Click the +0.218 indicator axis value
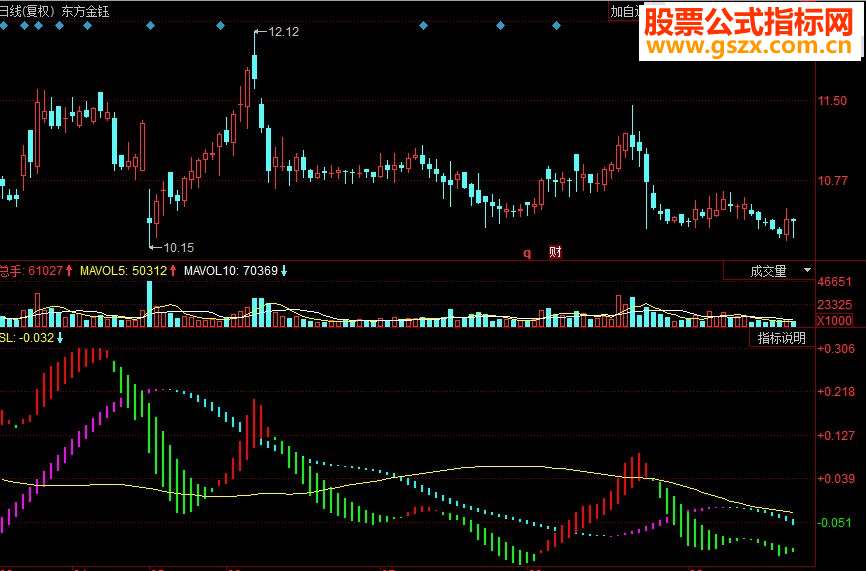The width and height of the screenshot is (866, 571). (x=836, y=392)
